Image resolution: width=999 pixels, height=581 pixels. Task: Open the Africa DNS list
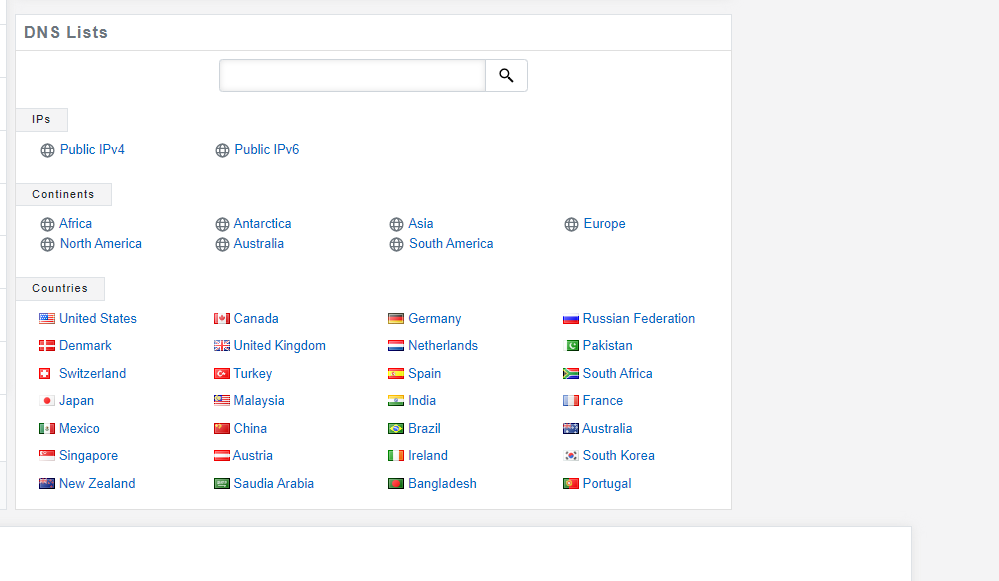pos(76,224)
